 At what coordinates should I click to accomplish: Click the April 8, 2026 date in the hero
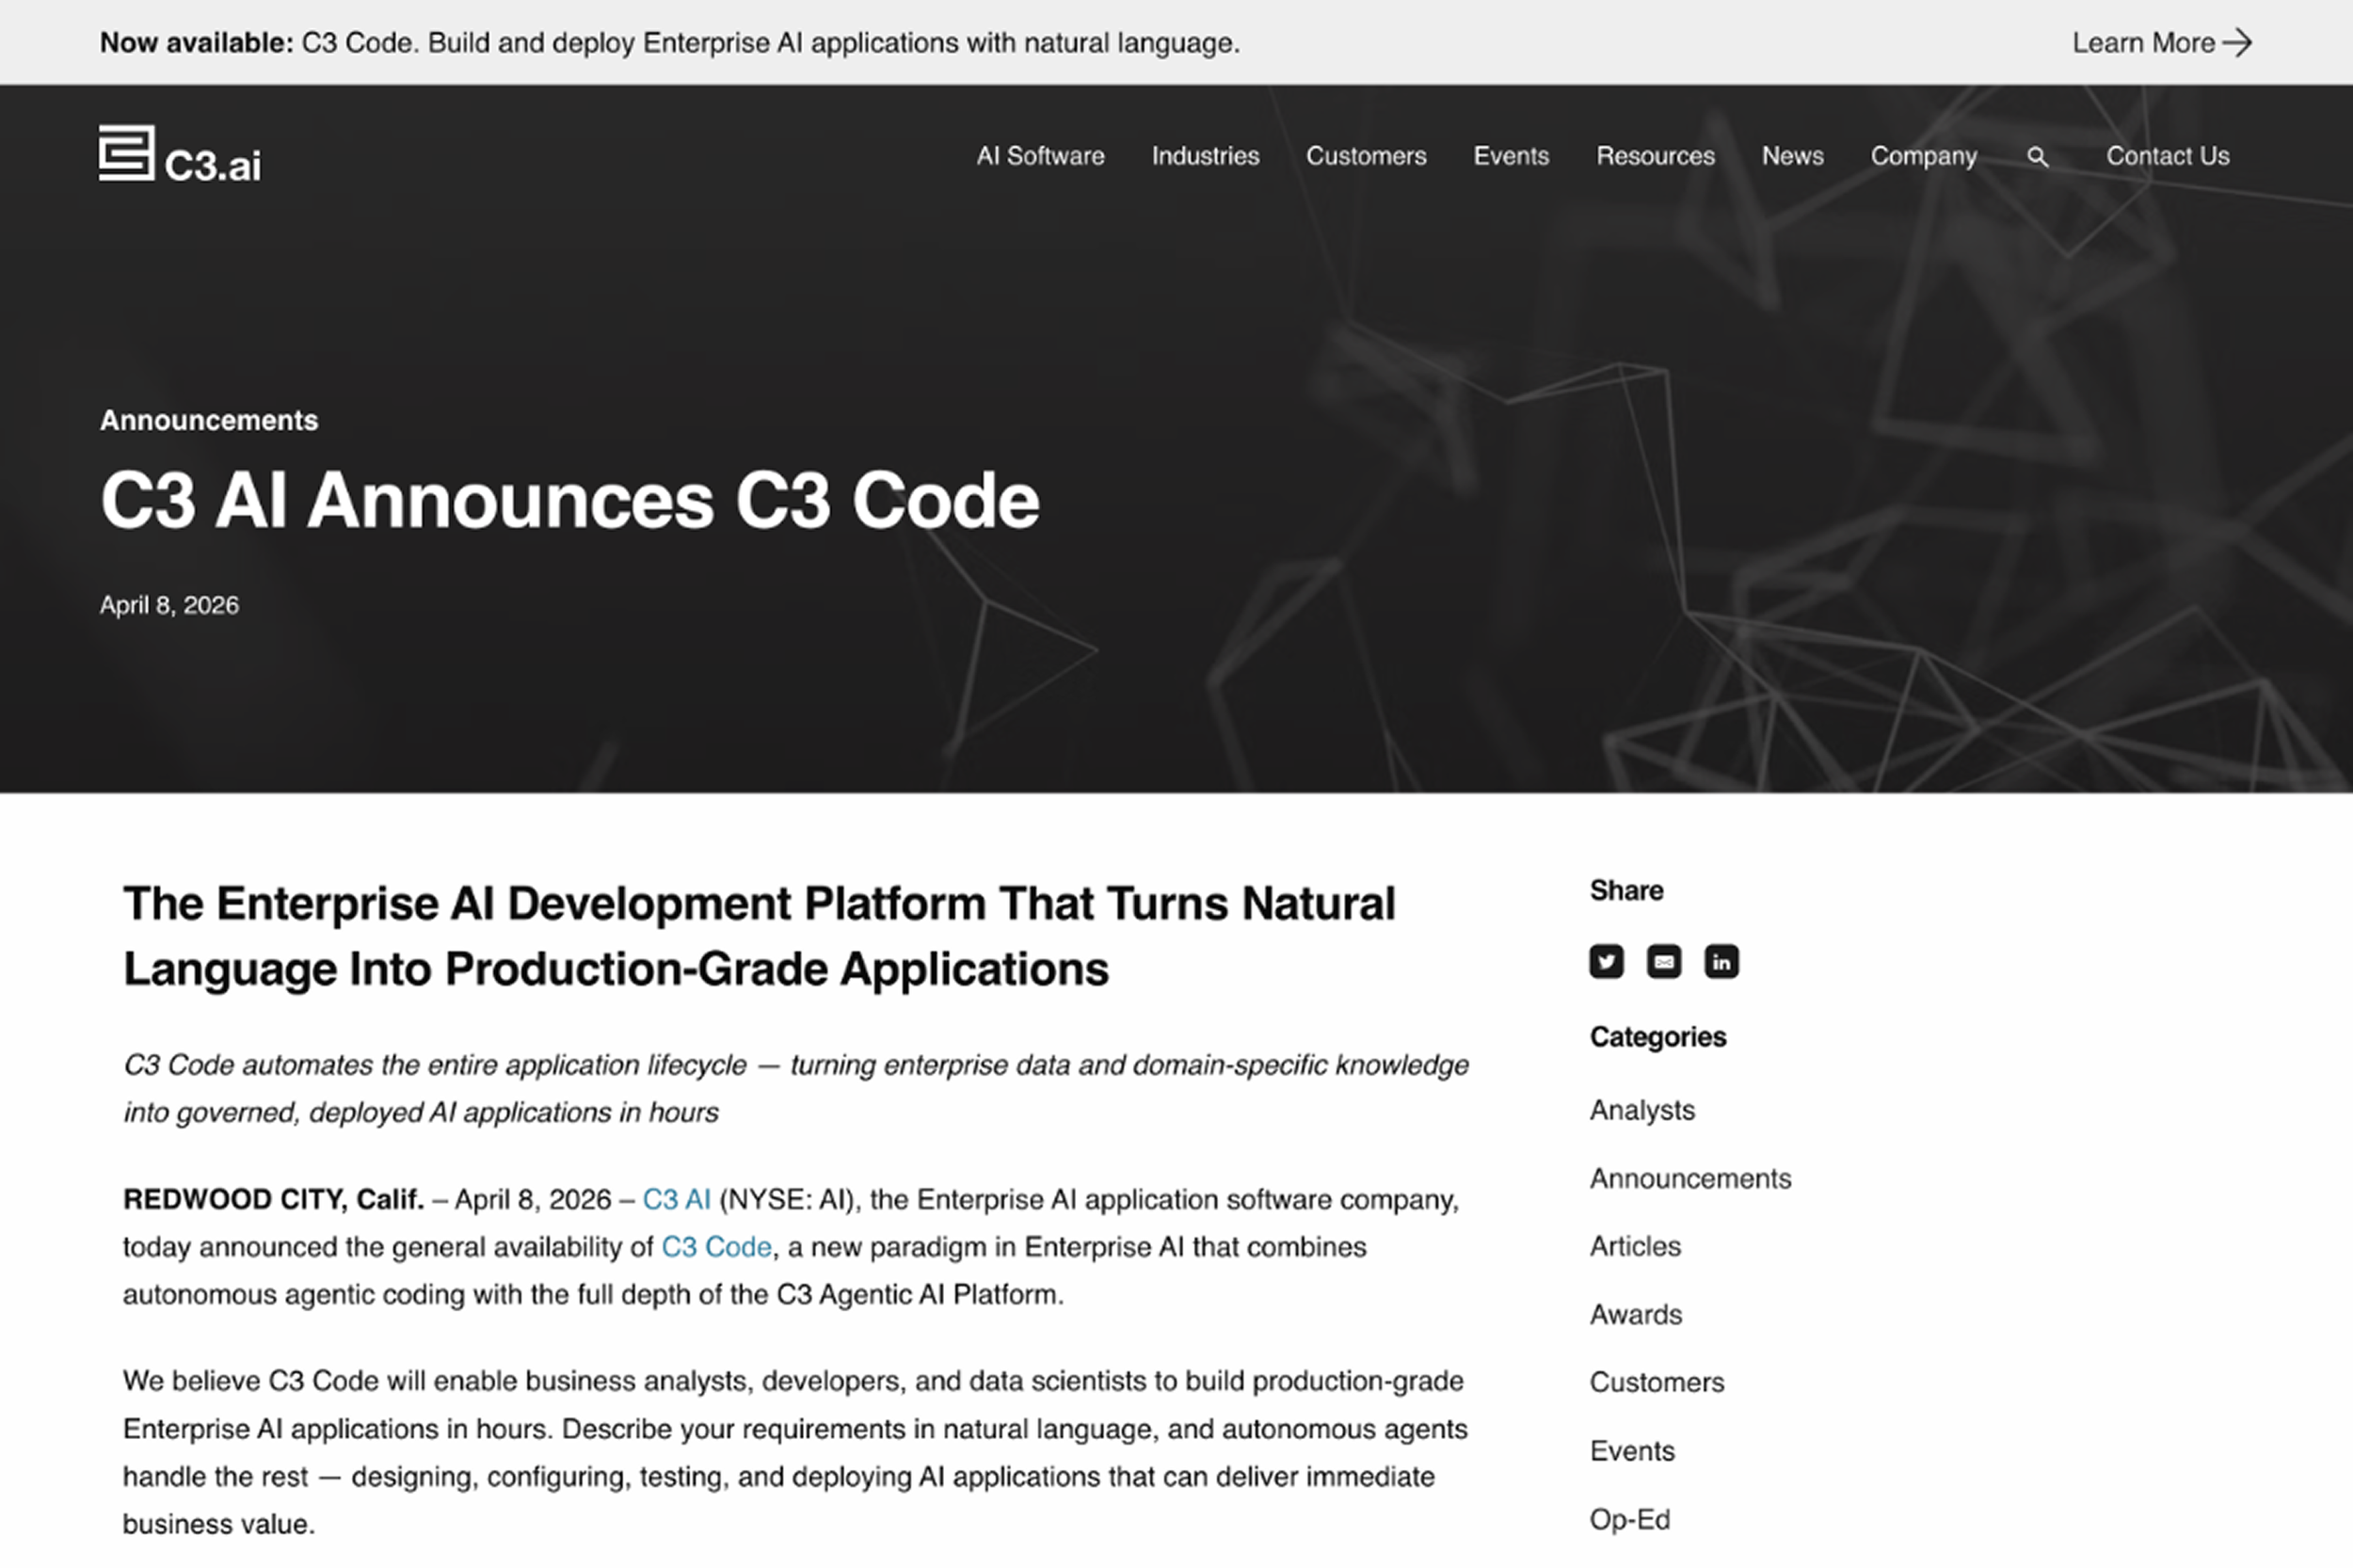pos(169,606)
